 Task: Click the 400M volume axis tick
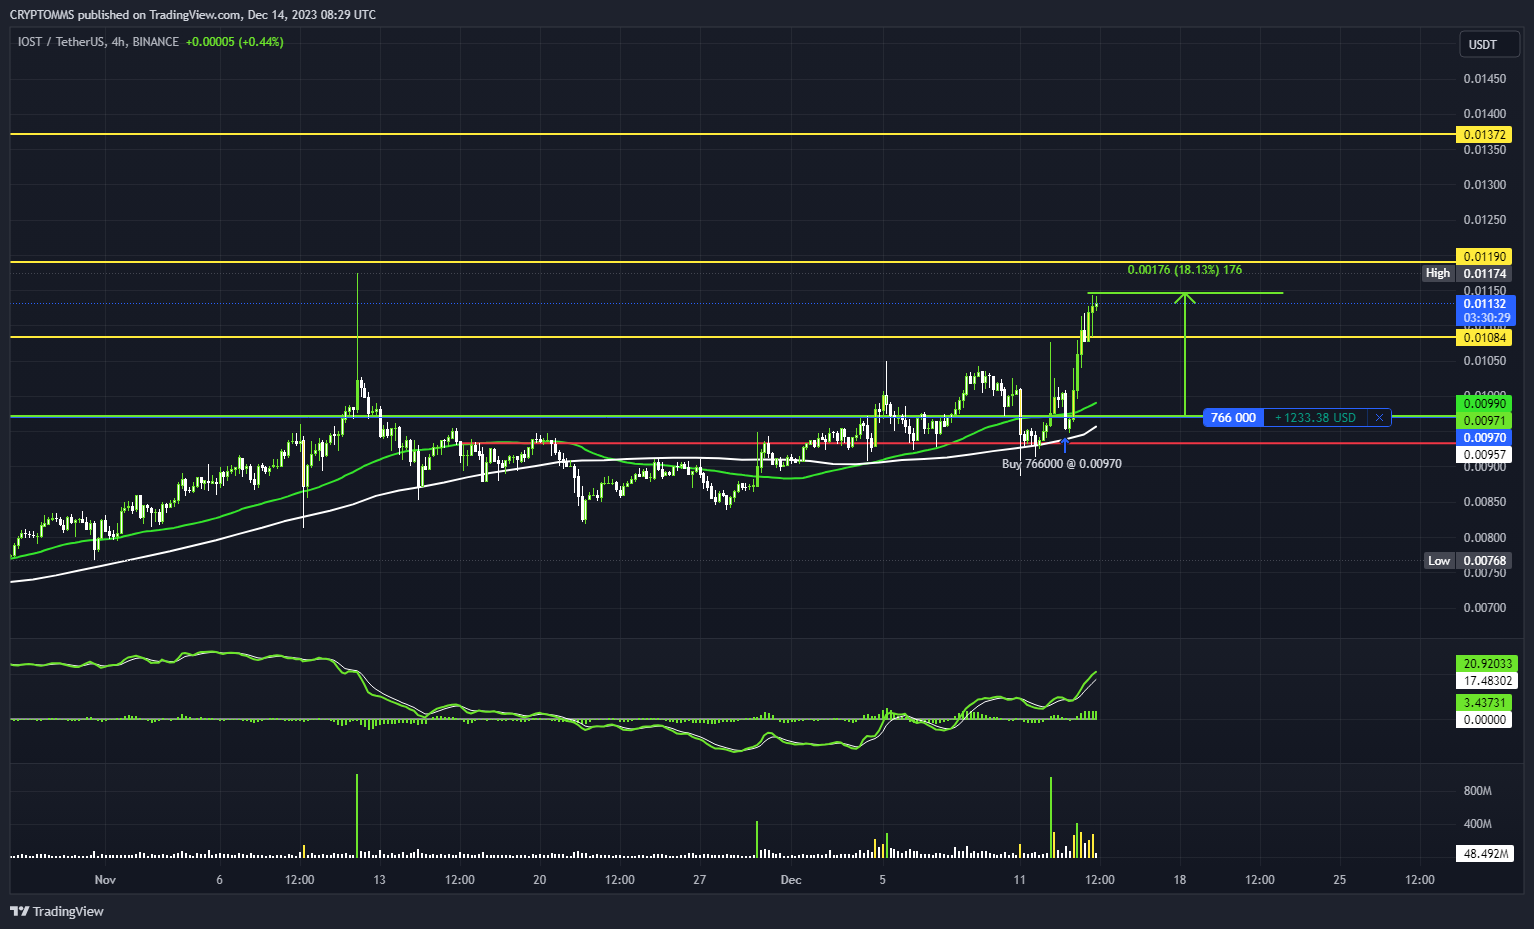[x=1477, y=825]
